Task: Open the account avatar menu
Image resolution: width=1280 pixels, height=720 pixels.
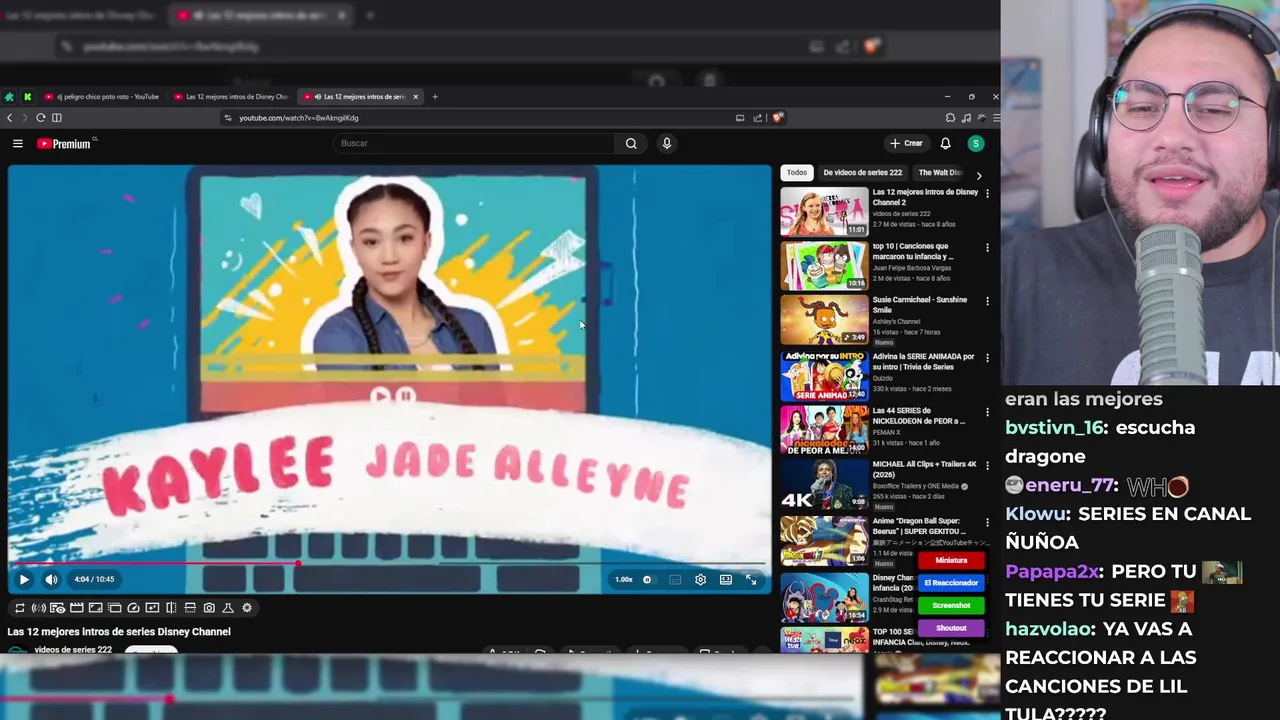Action: coord(976,143)
